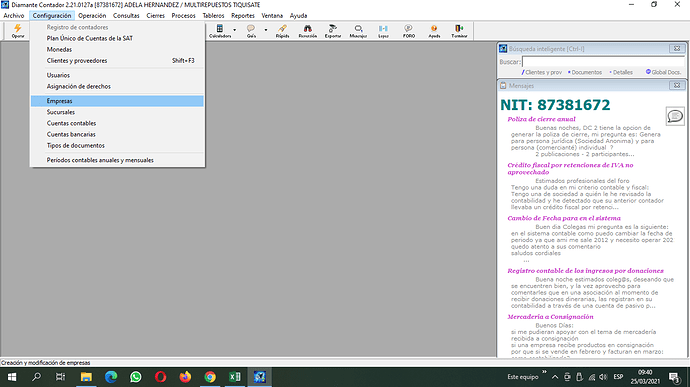Open the Reportes menu
Screen dimensions: 690x387
point(243,15)
